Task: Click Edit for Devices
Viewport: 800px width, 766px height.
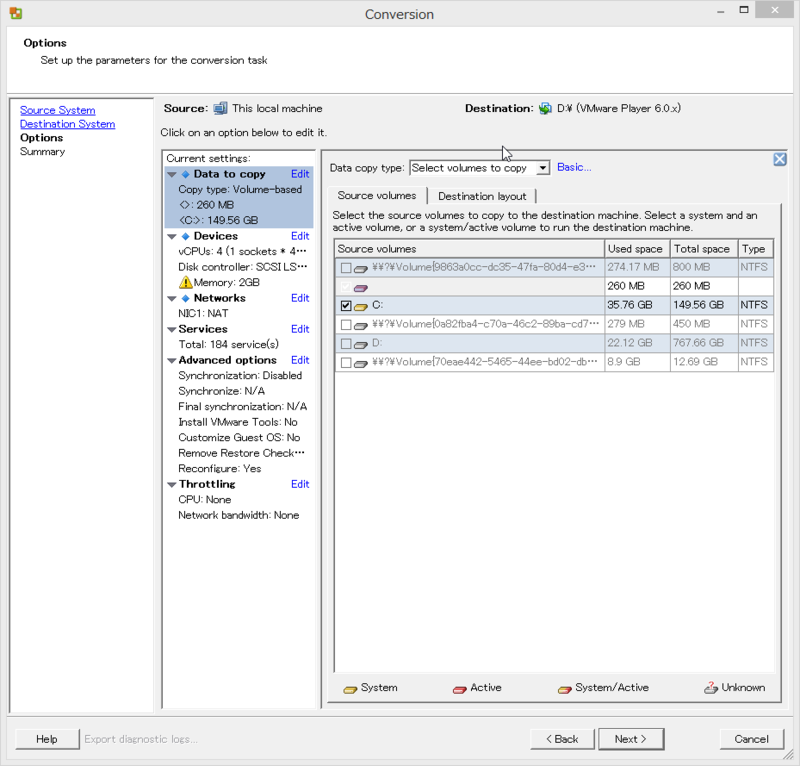Action: tap(300, 236)
